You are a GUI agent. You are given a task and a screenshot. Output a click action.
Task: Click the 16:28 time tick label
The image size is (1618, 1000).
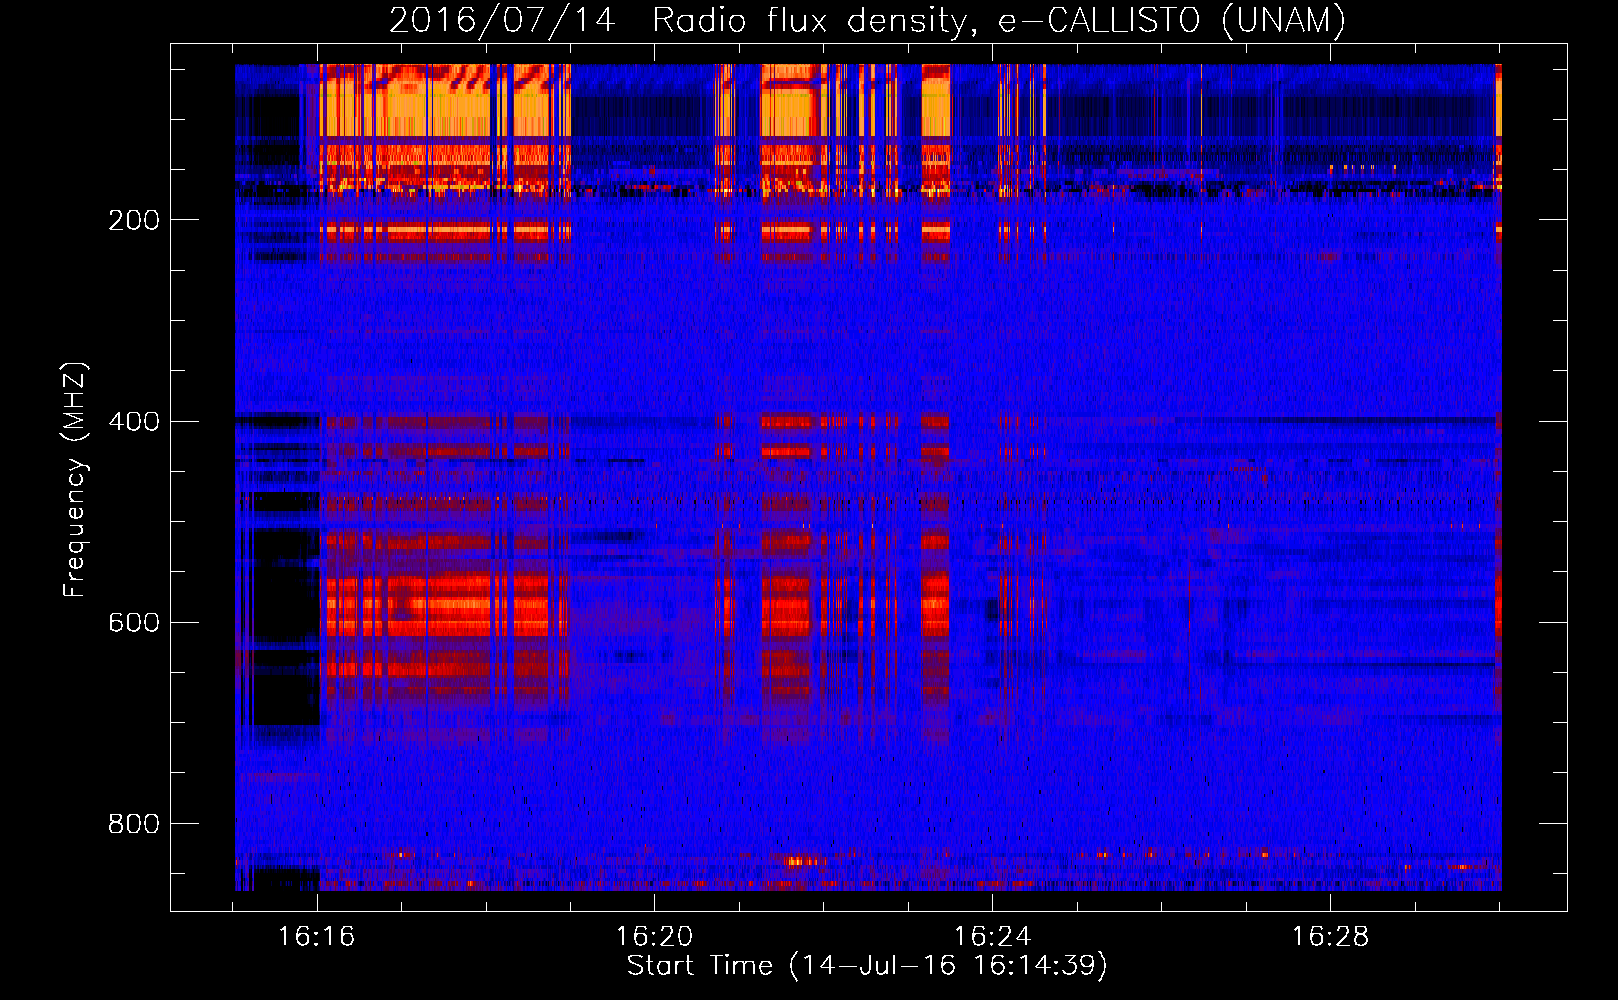(1331, 937)
